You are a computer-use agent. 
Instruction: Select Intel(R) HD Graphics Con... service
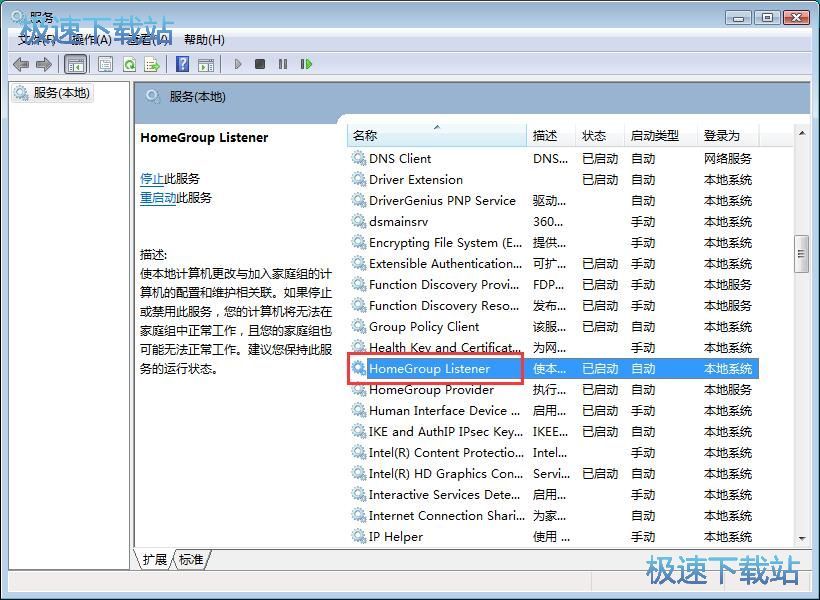553,473
